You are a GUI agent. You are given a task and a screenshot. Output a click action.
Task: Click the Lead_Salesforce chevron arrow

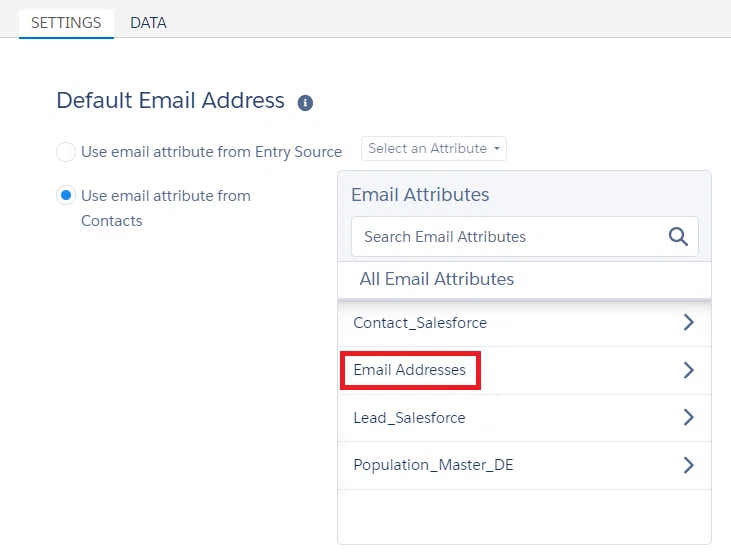tap(689, 417)
